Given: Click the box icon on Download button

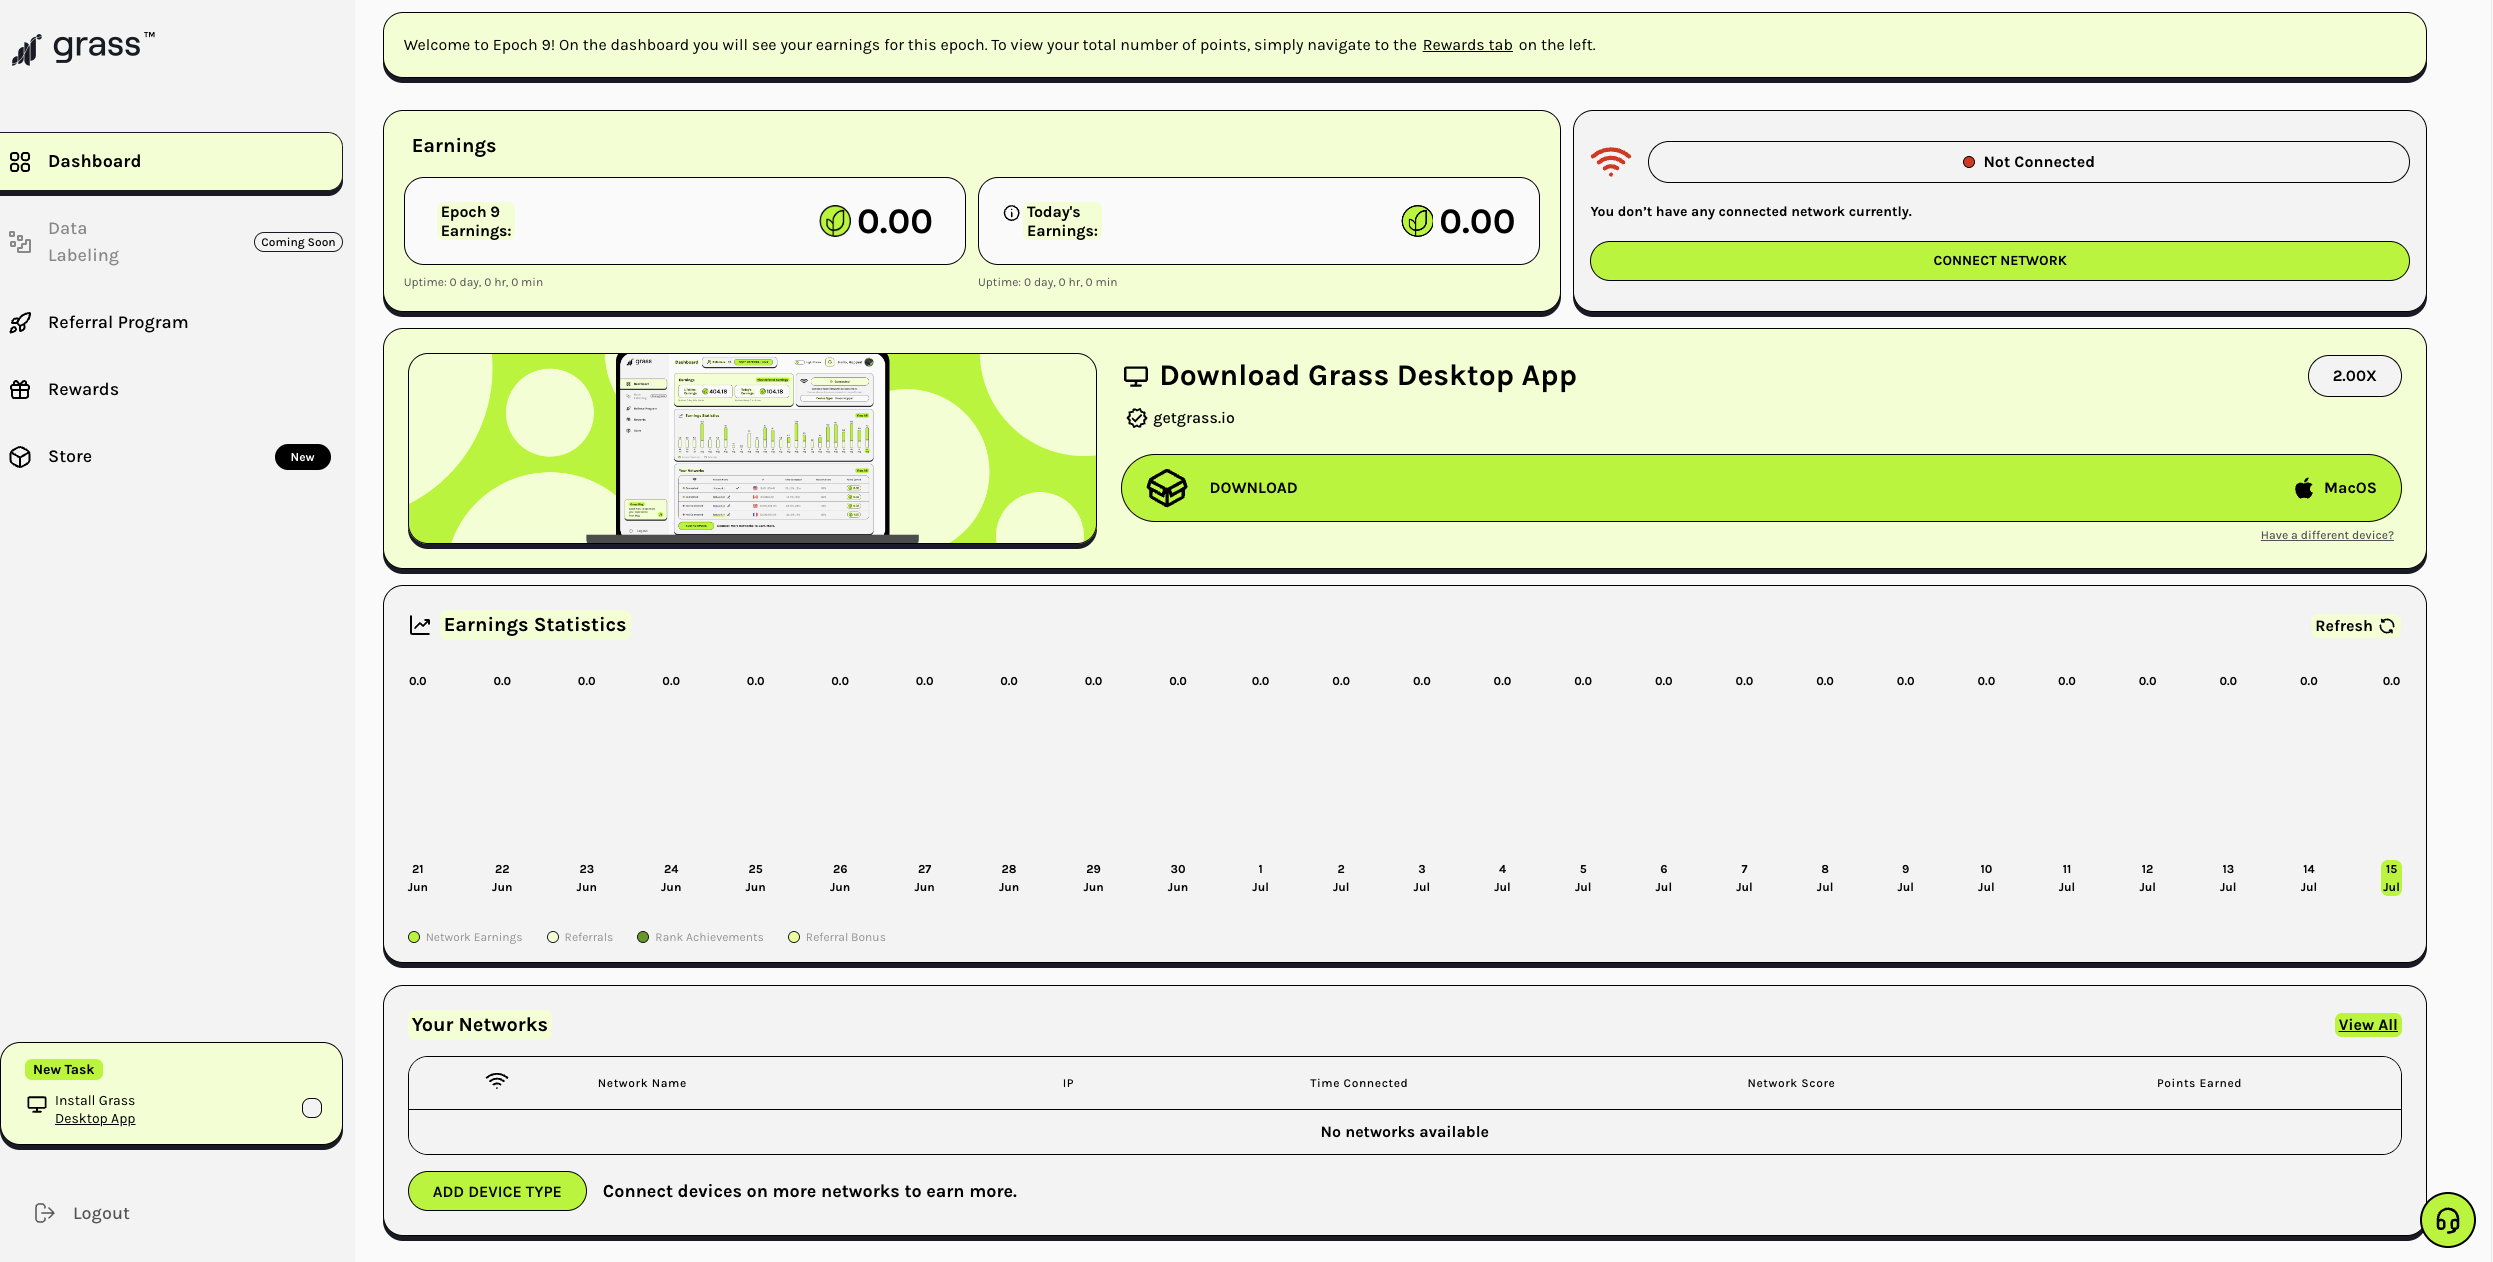Looking at the screenshot, I should click(x=1166, y=488).
